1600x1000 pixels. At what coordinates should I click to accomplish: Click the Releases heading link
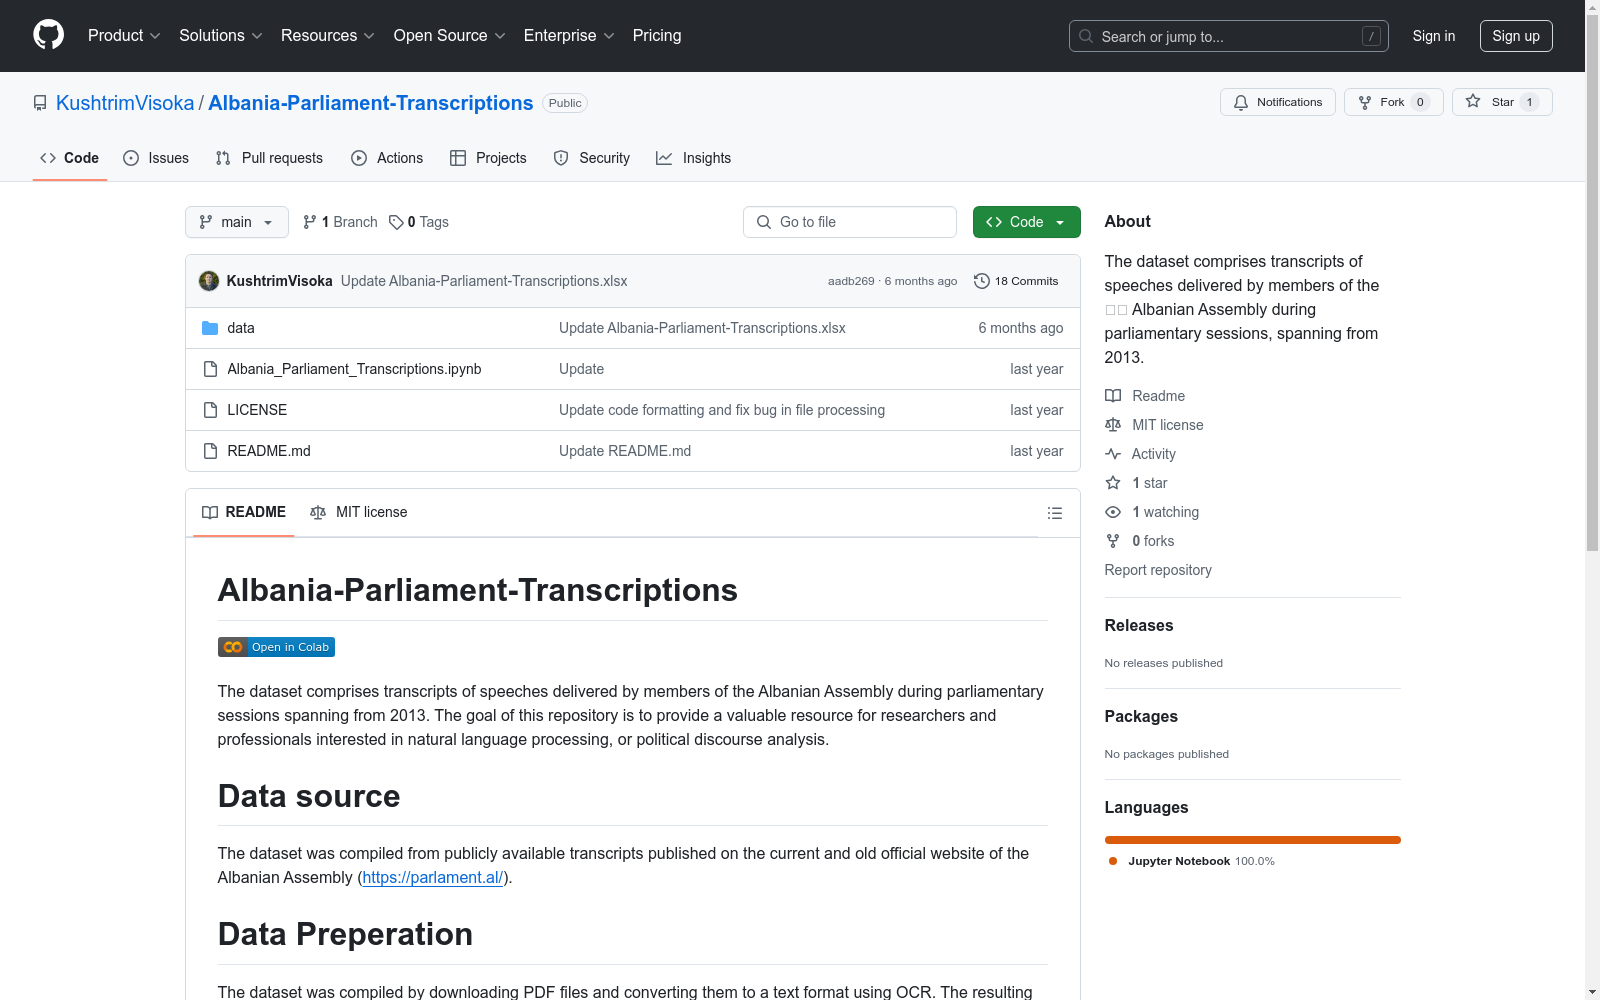coord(1139,625)
